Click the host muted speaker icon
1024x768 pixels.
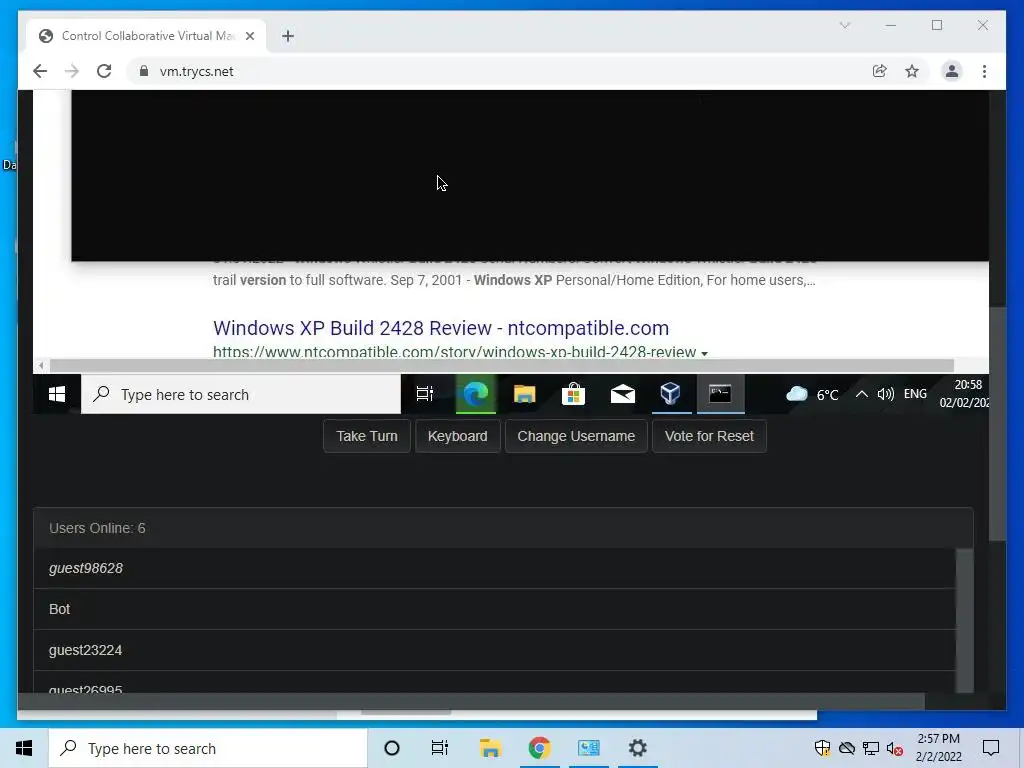click(x=894, y=748)
